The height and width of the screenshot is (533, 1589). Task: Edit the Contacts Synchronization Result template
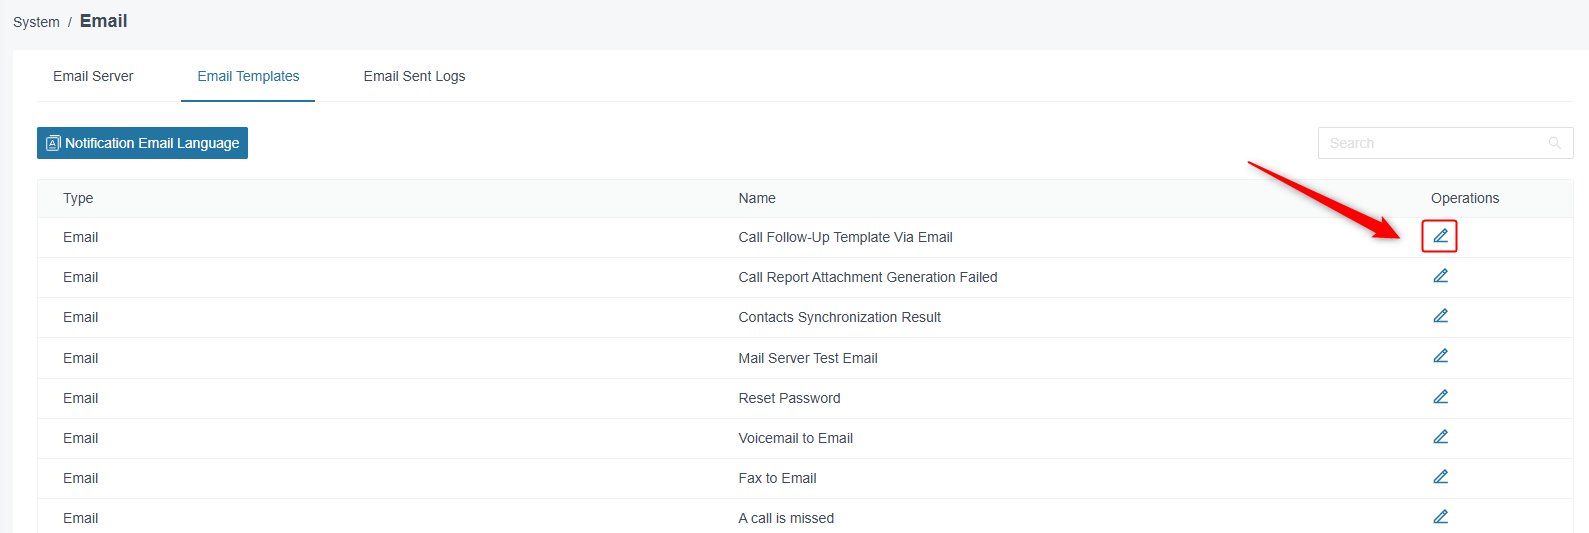(x=1440, y=316)
